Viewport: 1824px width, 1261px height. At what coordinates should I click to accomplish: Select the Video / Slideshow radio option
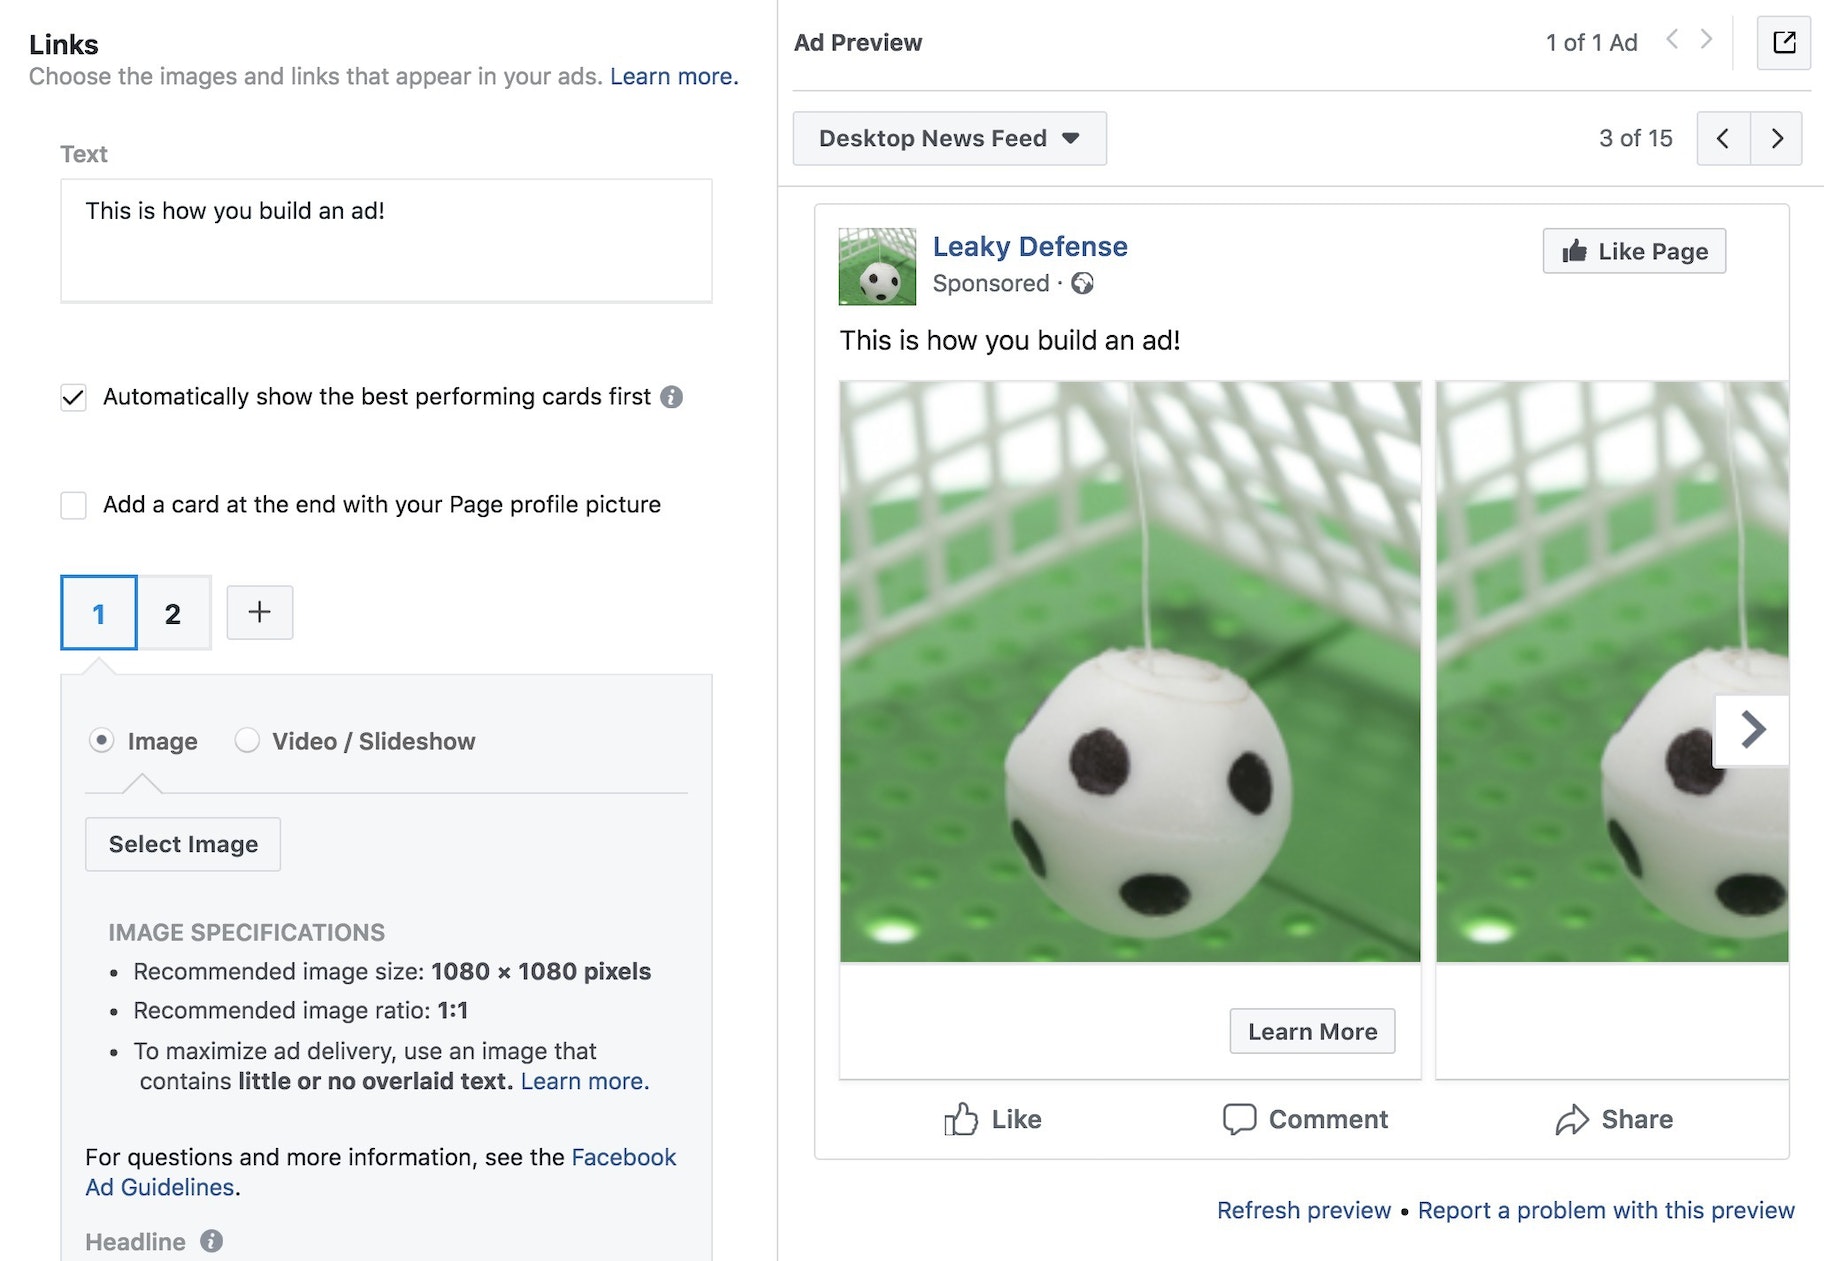click(247, 740)
